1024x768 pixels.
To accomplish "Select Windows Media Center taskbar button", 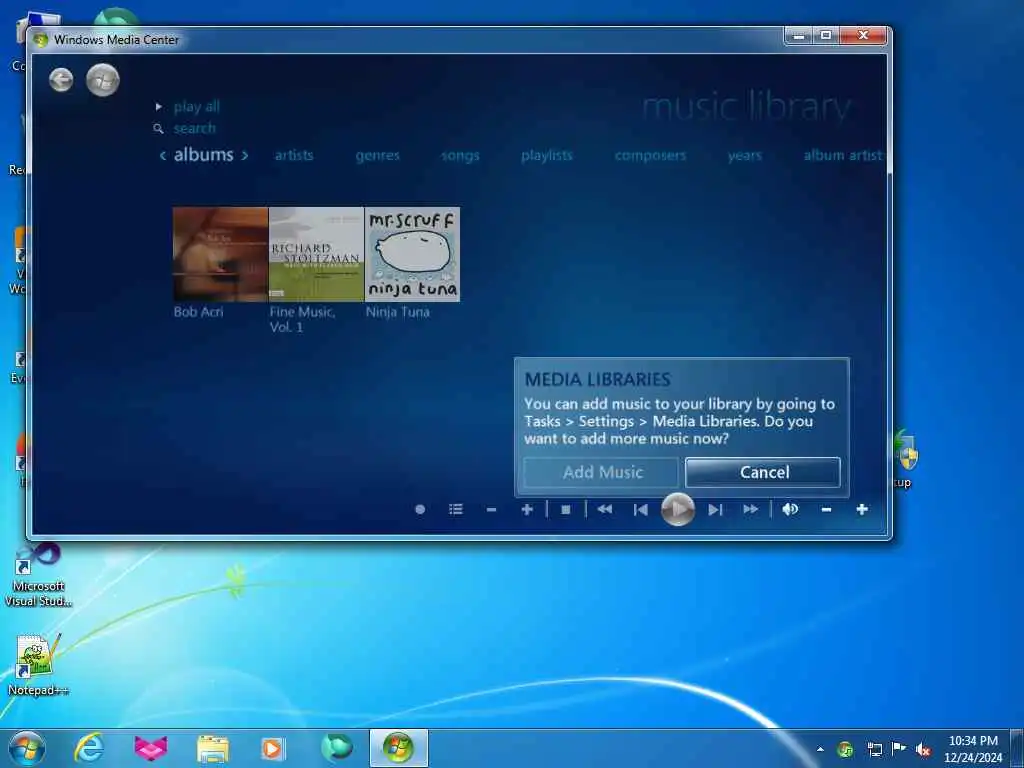I will pos(398,748).
